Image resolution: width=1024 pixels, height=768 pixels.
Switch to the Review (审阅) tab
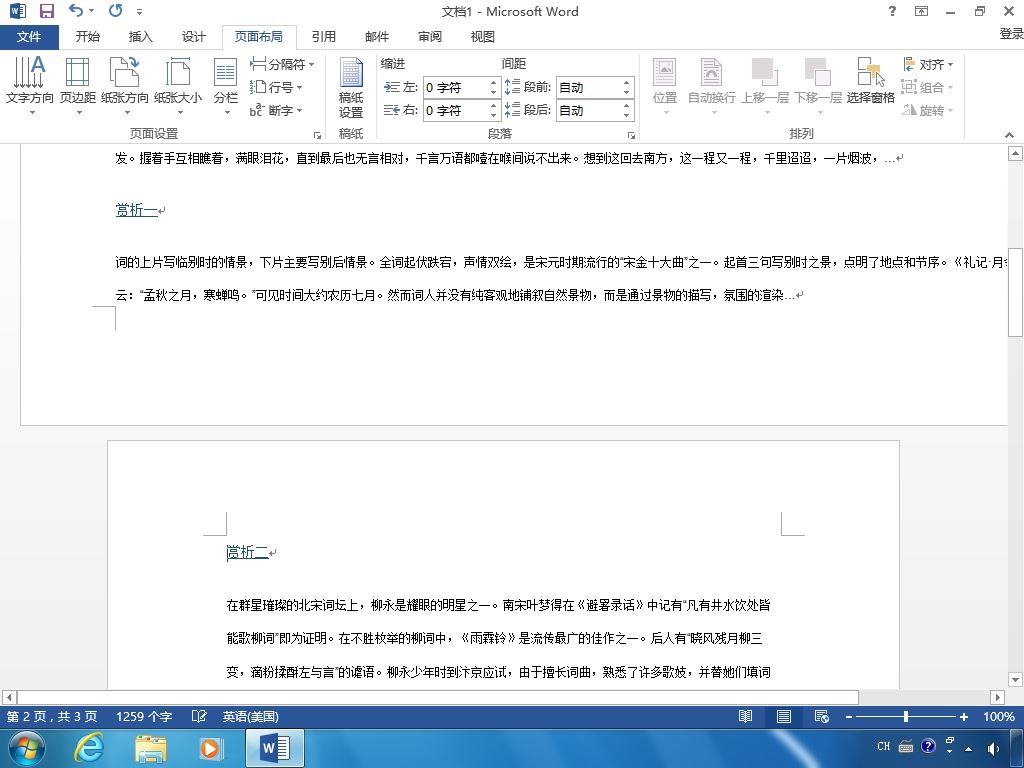tap(430, 37)
